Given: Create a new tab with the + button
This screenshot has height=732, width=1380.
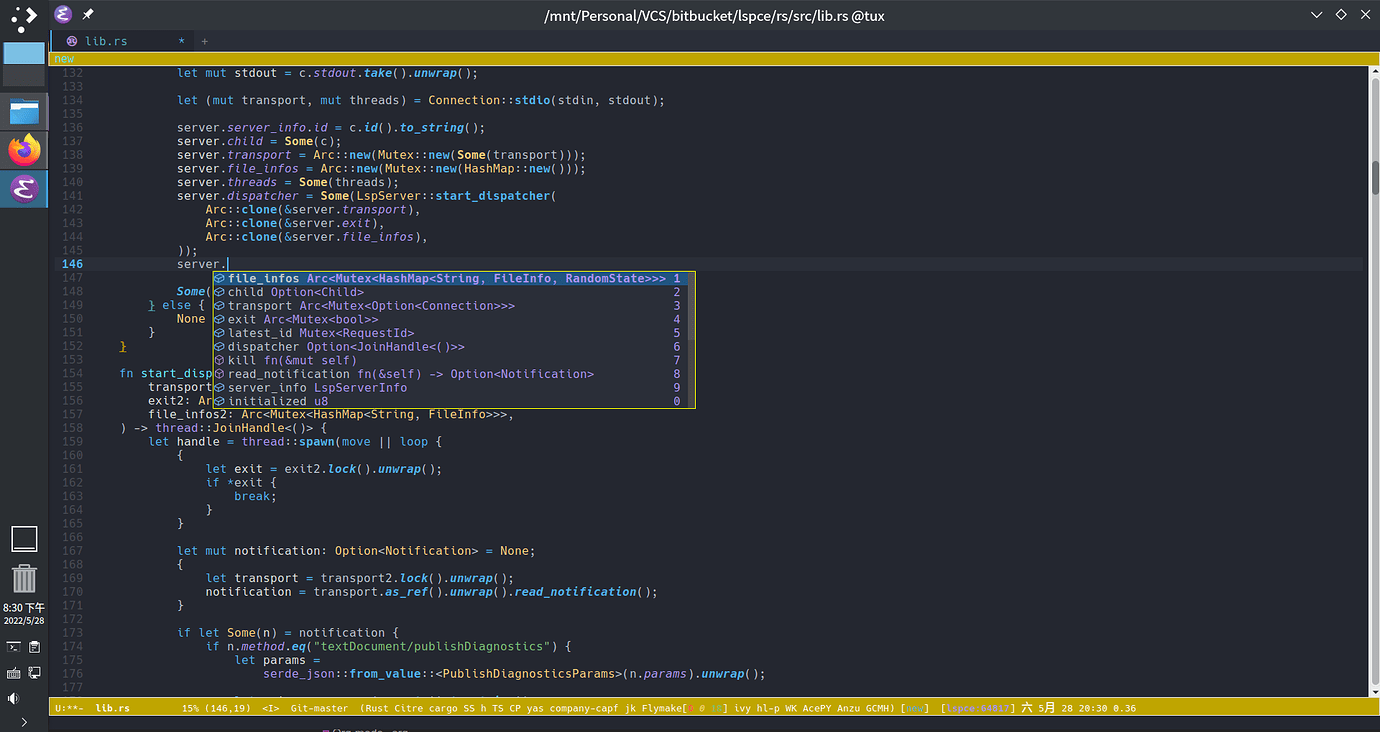Looking at the screenshot, I should pos(204,42).
